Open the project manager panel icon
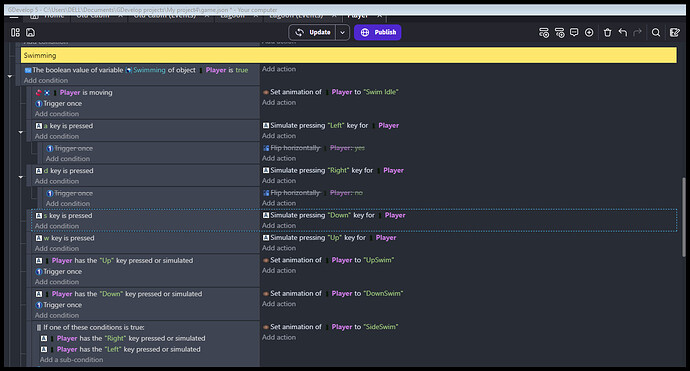This screenshot has height=371, width=690. [15, 33]
